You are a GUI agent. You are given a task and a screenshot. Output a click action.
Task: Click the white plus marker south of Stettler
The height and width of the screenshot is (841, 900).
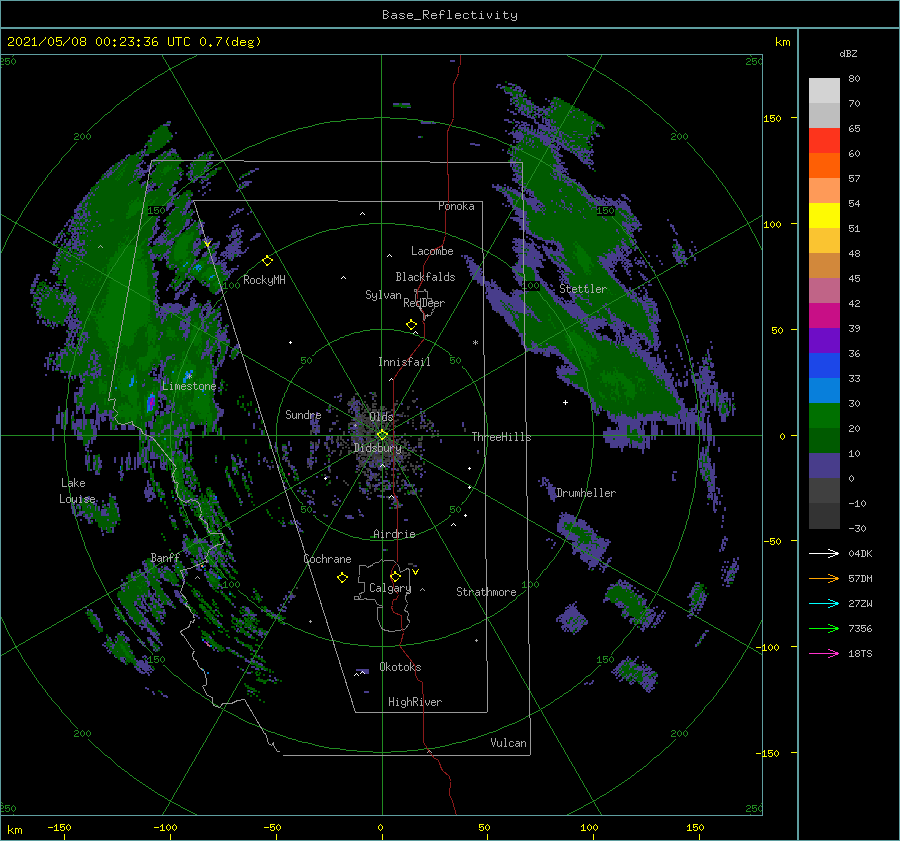click(565, 402)
